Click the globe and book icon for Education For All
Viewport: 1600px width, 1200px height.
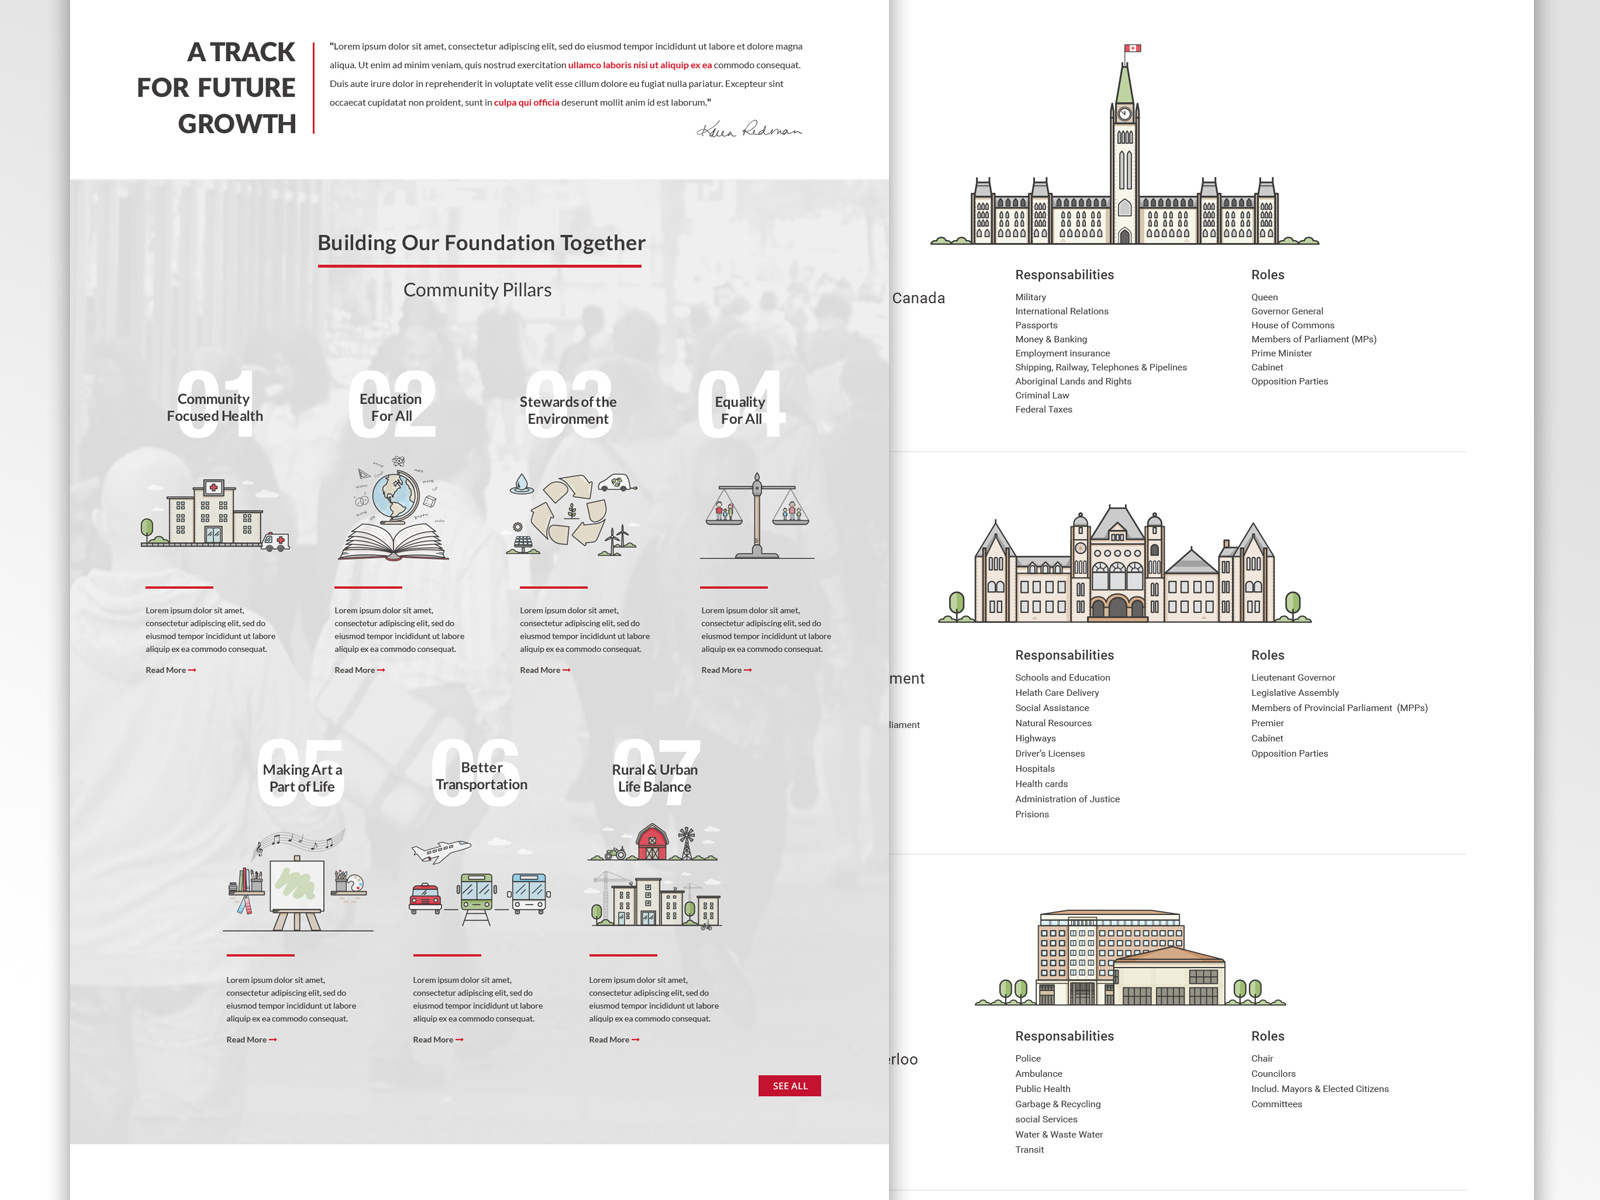point(392,510)
